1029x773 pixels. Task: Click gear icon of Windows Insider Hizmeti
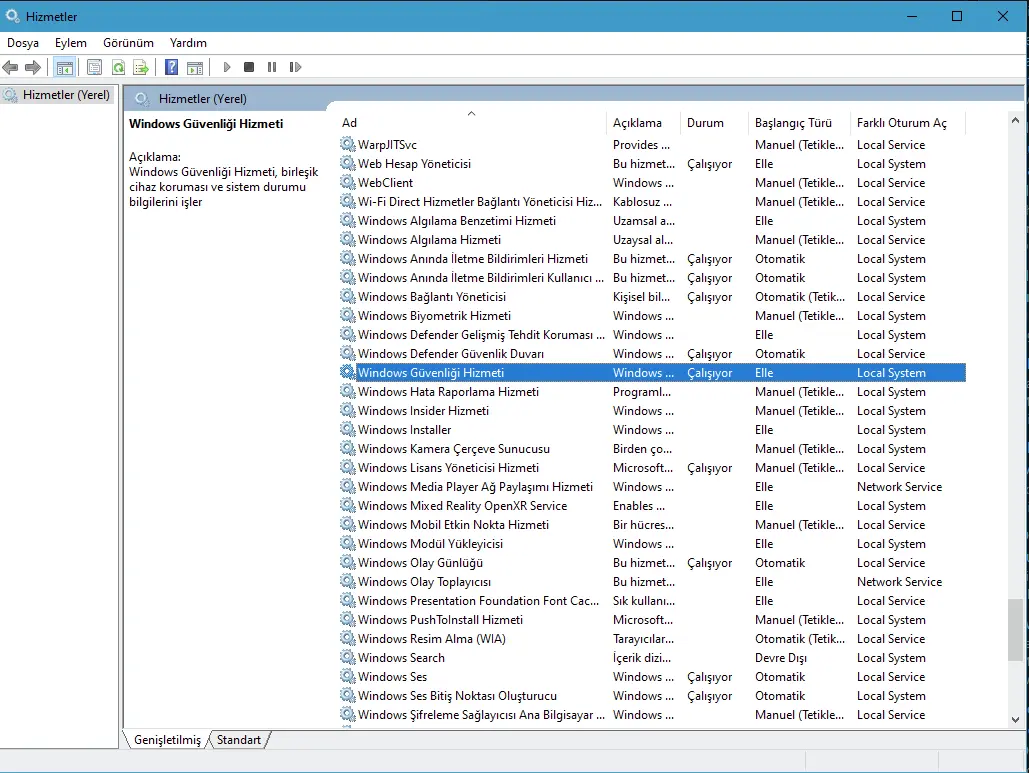pos(347,410)
